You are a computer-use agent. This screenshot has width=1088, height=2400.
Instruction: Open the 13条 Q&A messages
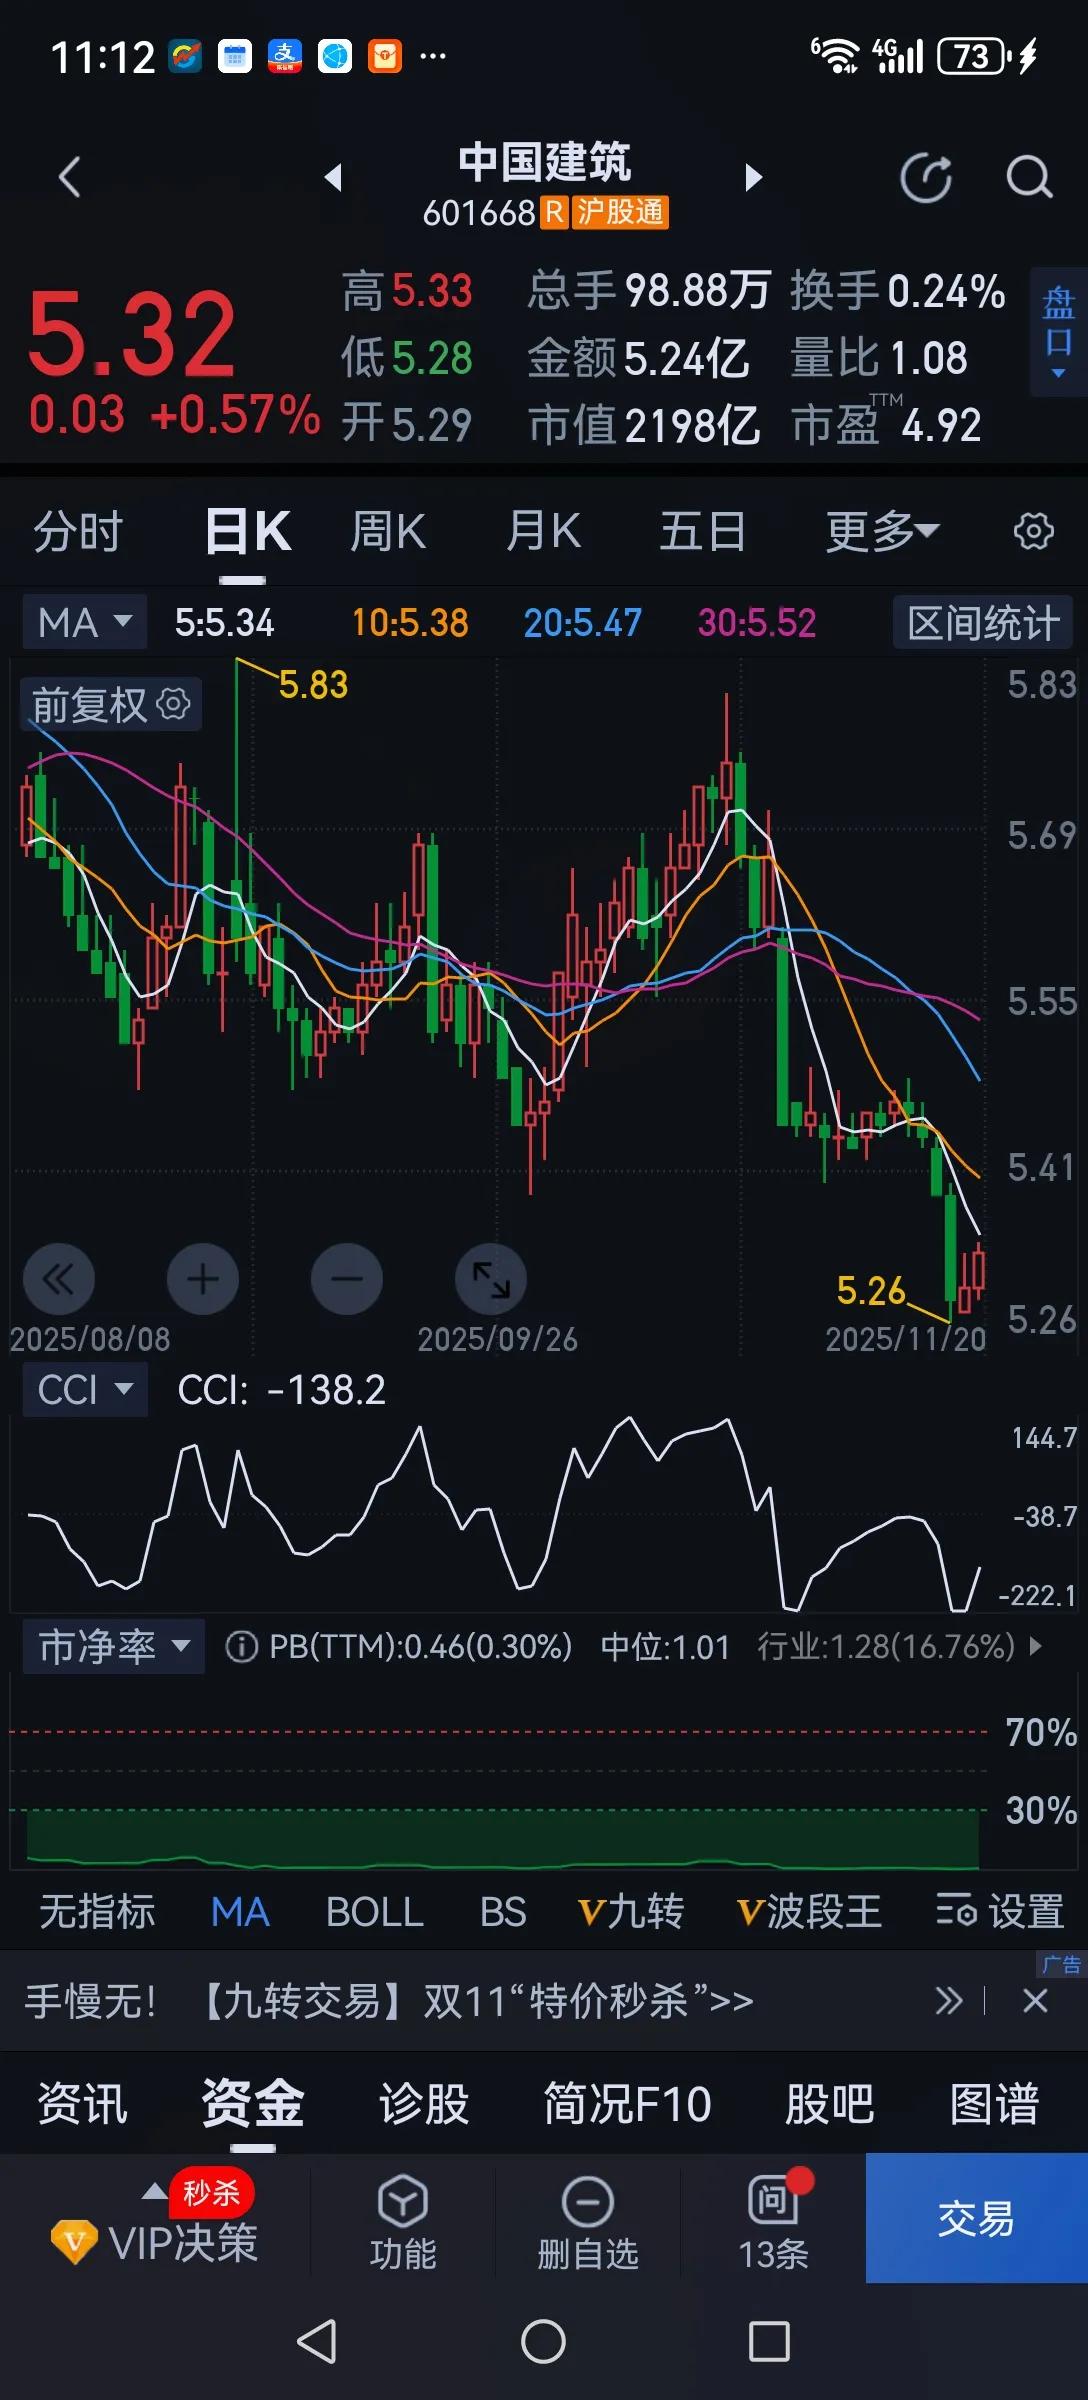[x=773, y=2222]
